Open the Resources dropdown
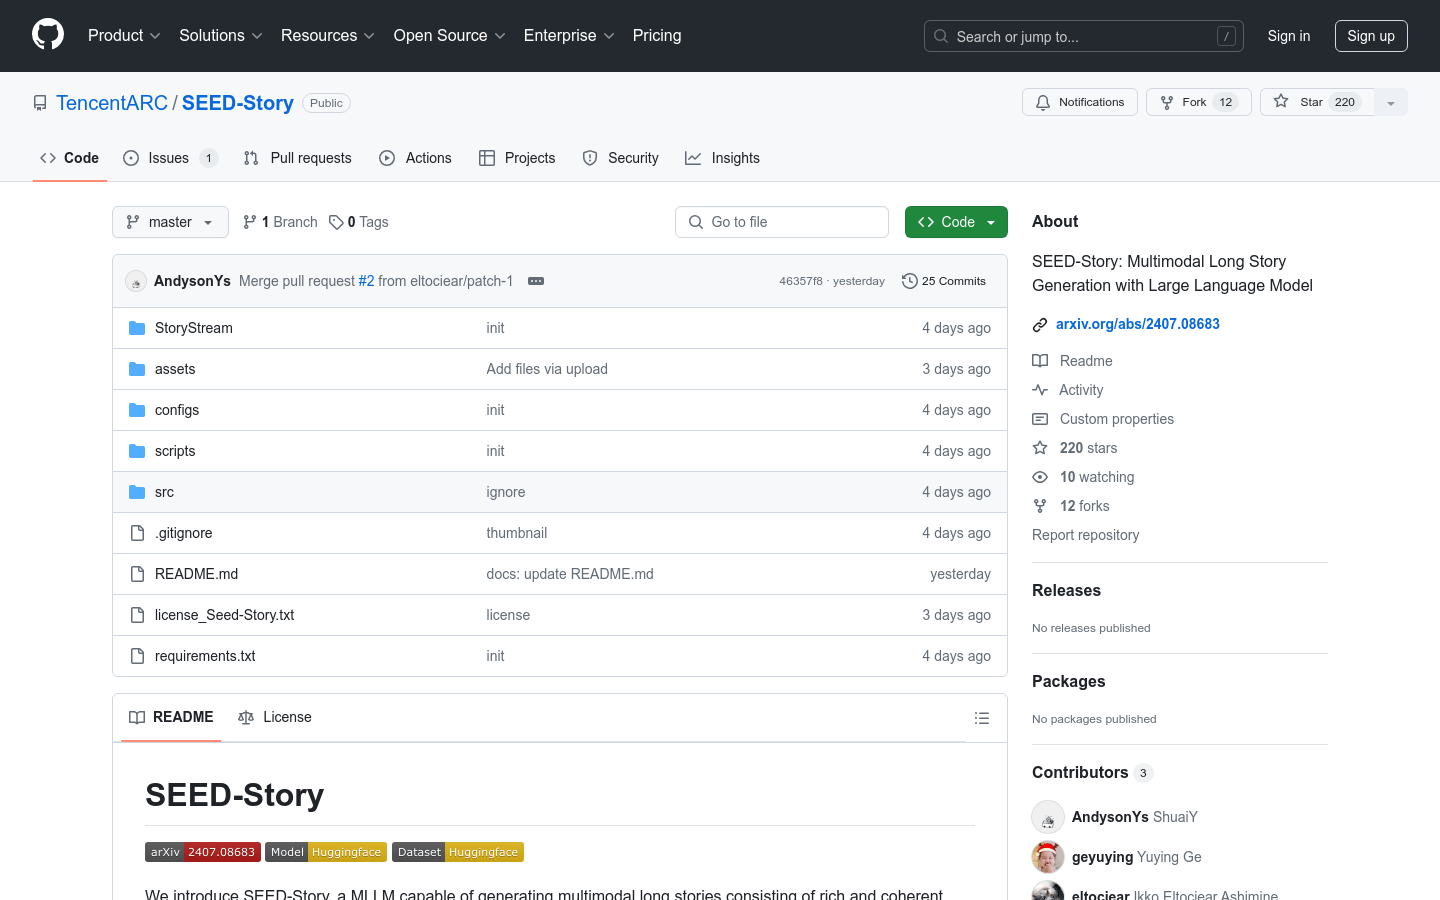Screen dimensions: 1440x900 pos(328,35)
